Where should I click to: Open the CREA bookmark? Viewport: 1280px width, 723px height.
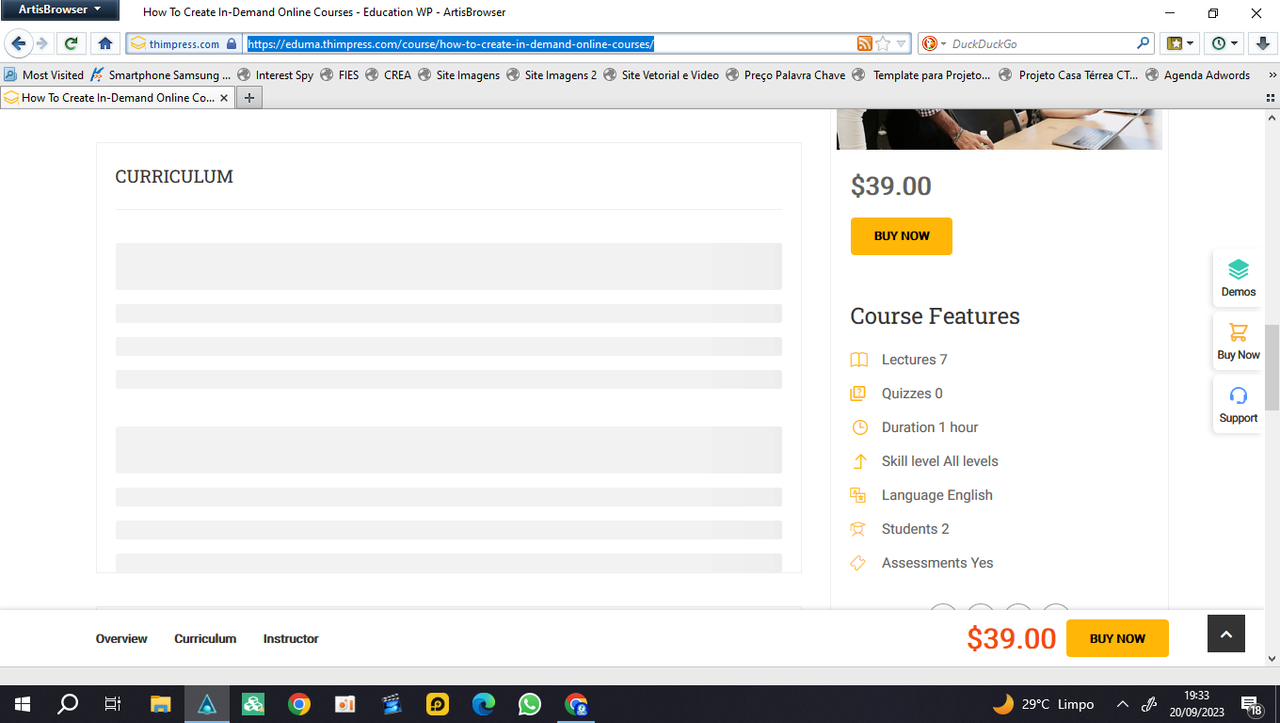click(388, 75)
